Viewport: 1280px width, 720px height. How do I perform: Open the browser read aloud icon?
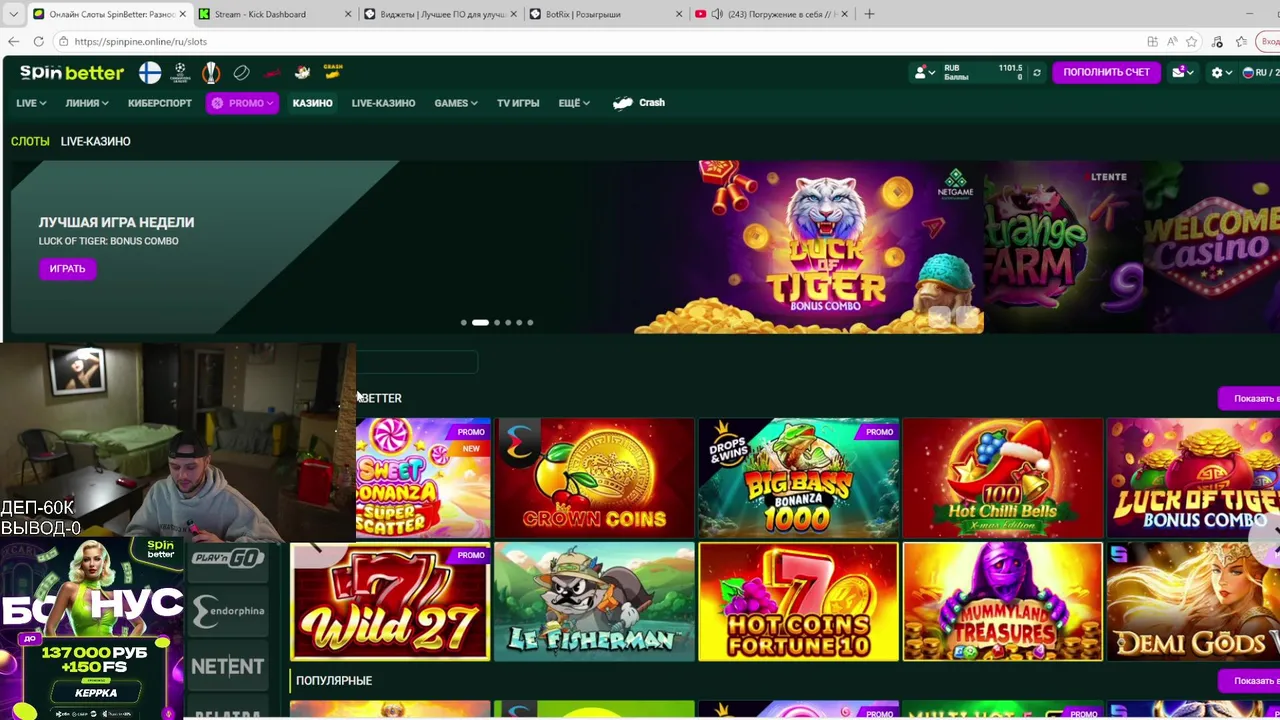click(x=1172, y=41)
